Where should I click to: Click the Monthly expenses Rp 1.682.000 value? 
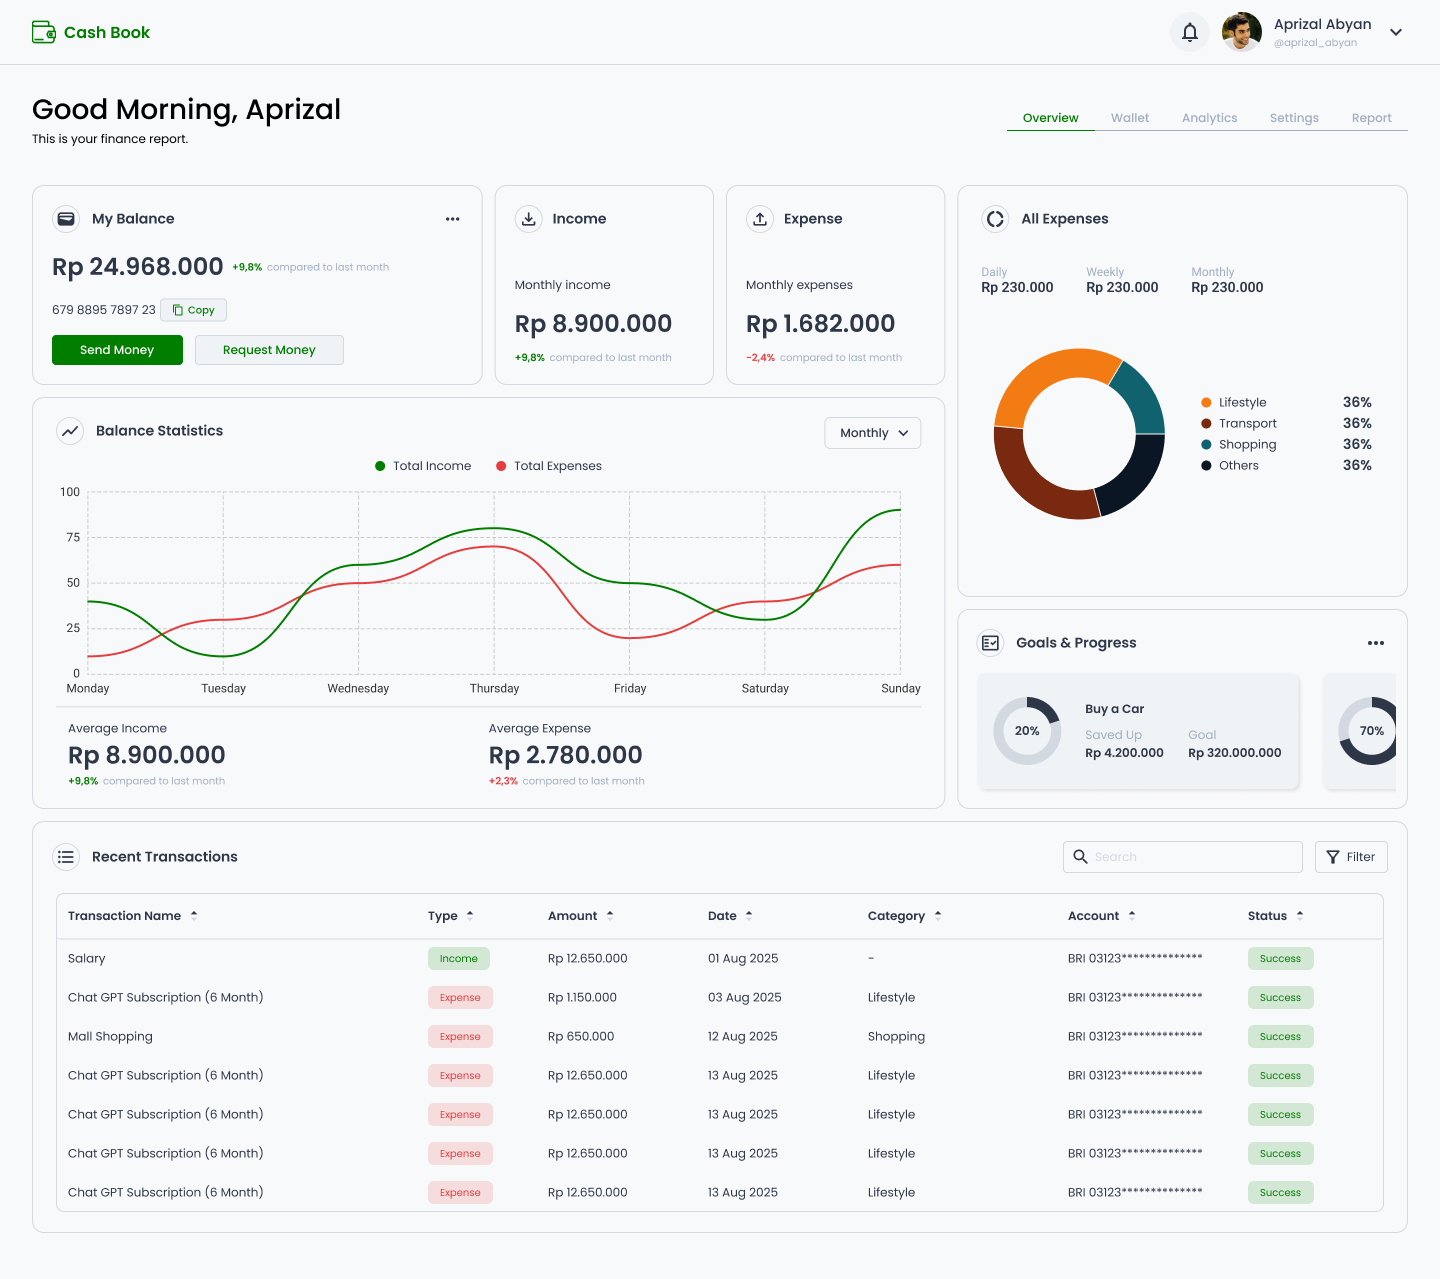[820, 324]
